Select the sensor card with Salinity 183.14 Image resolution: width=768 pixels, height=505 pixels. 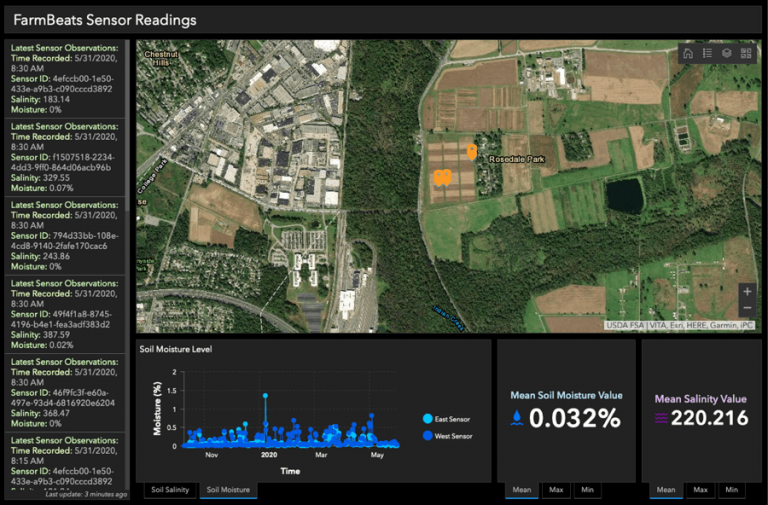[65, 79]
